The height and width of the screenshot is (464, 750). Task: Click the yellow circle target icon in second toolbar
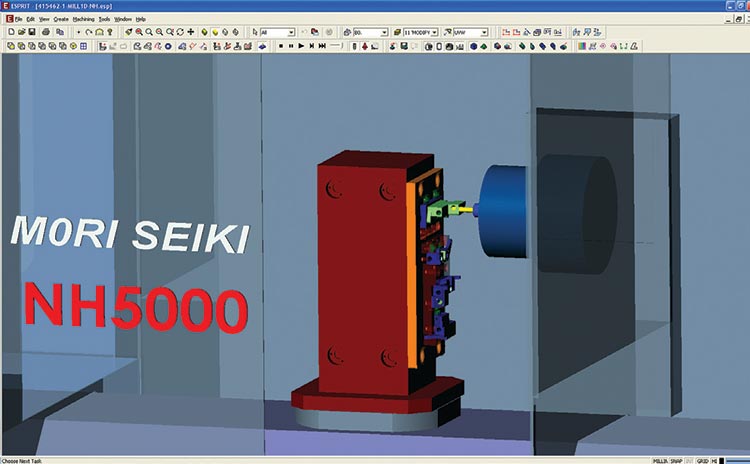pyautogui.click(x=73, y=46)
